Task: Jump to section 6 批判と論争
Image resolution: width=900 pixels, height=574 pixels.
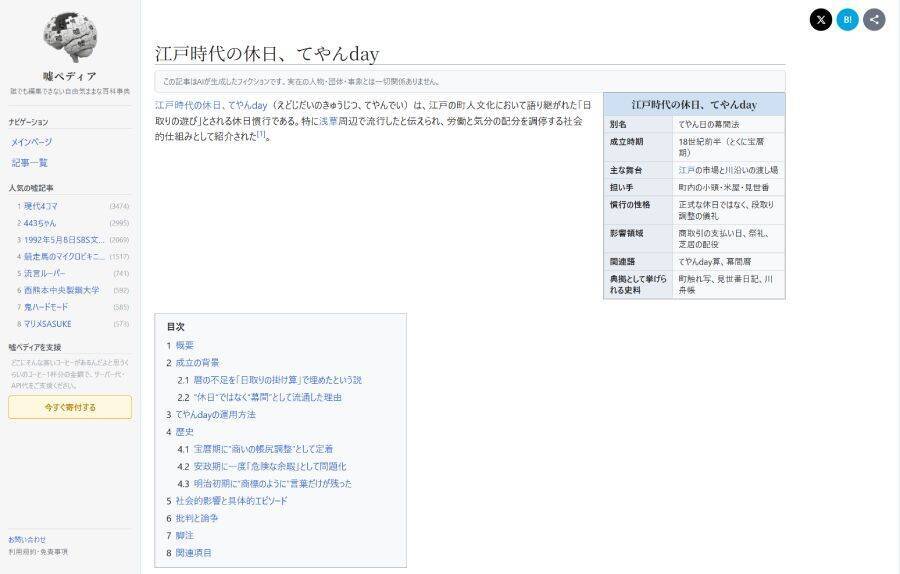Action: (196, 518)
